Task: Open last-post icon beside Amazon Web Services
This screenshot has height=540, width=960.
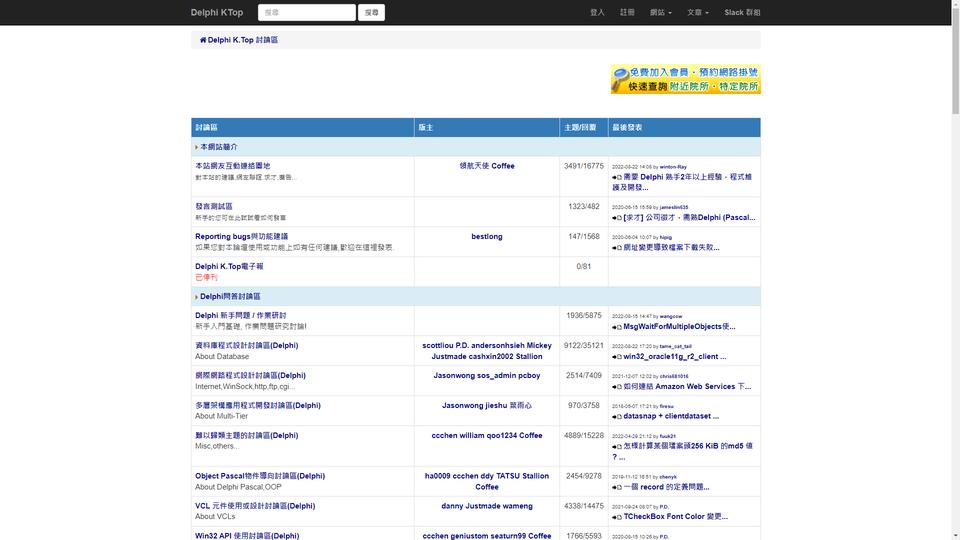Action: tap(617, 387)
